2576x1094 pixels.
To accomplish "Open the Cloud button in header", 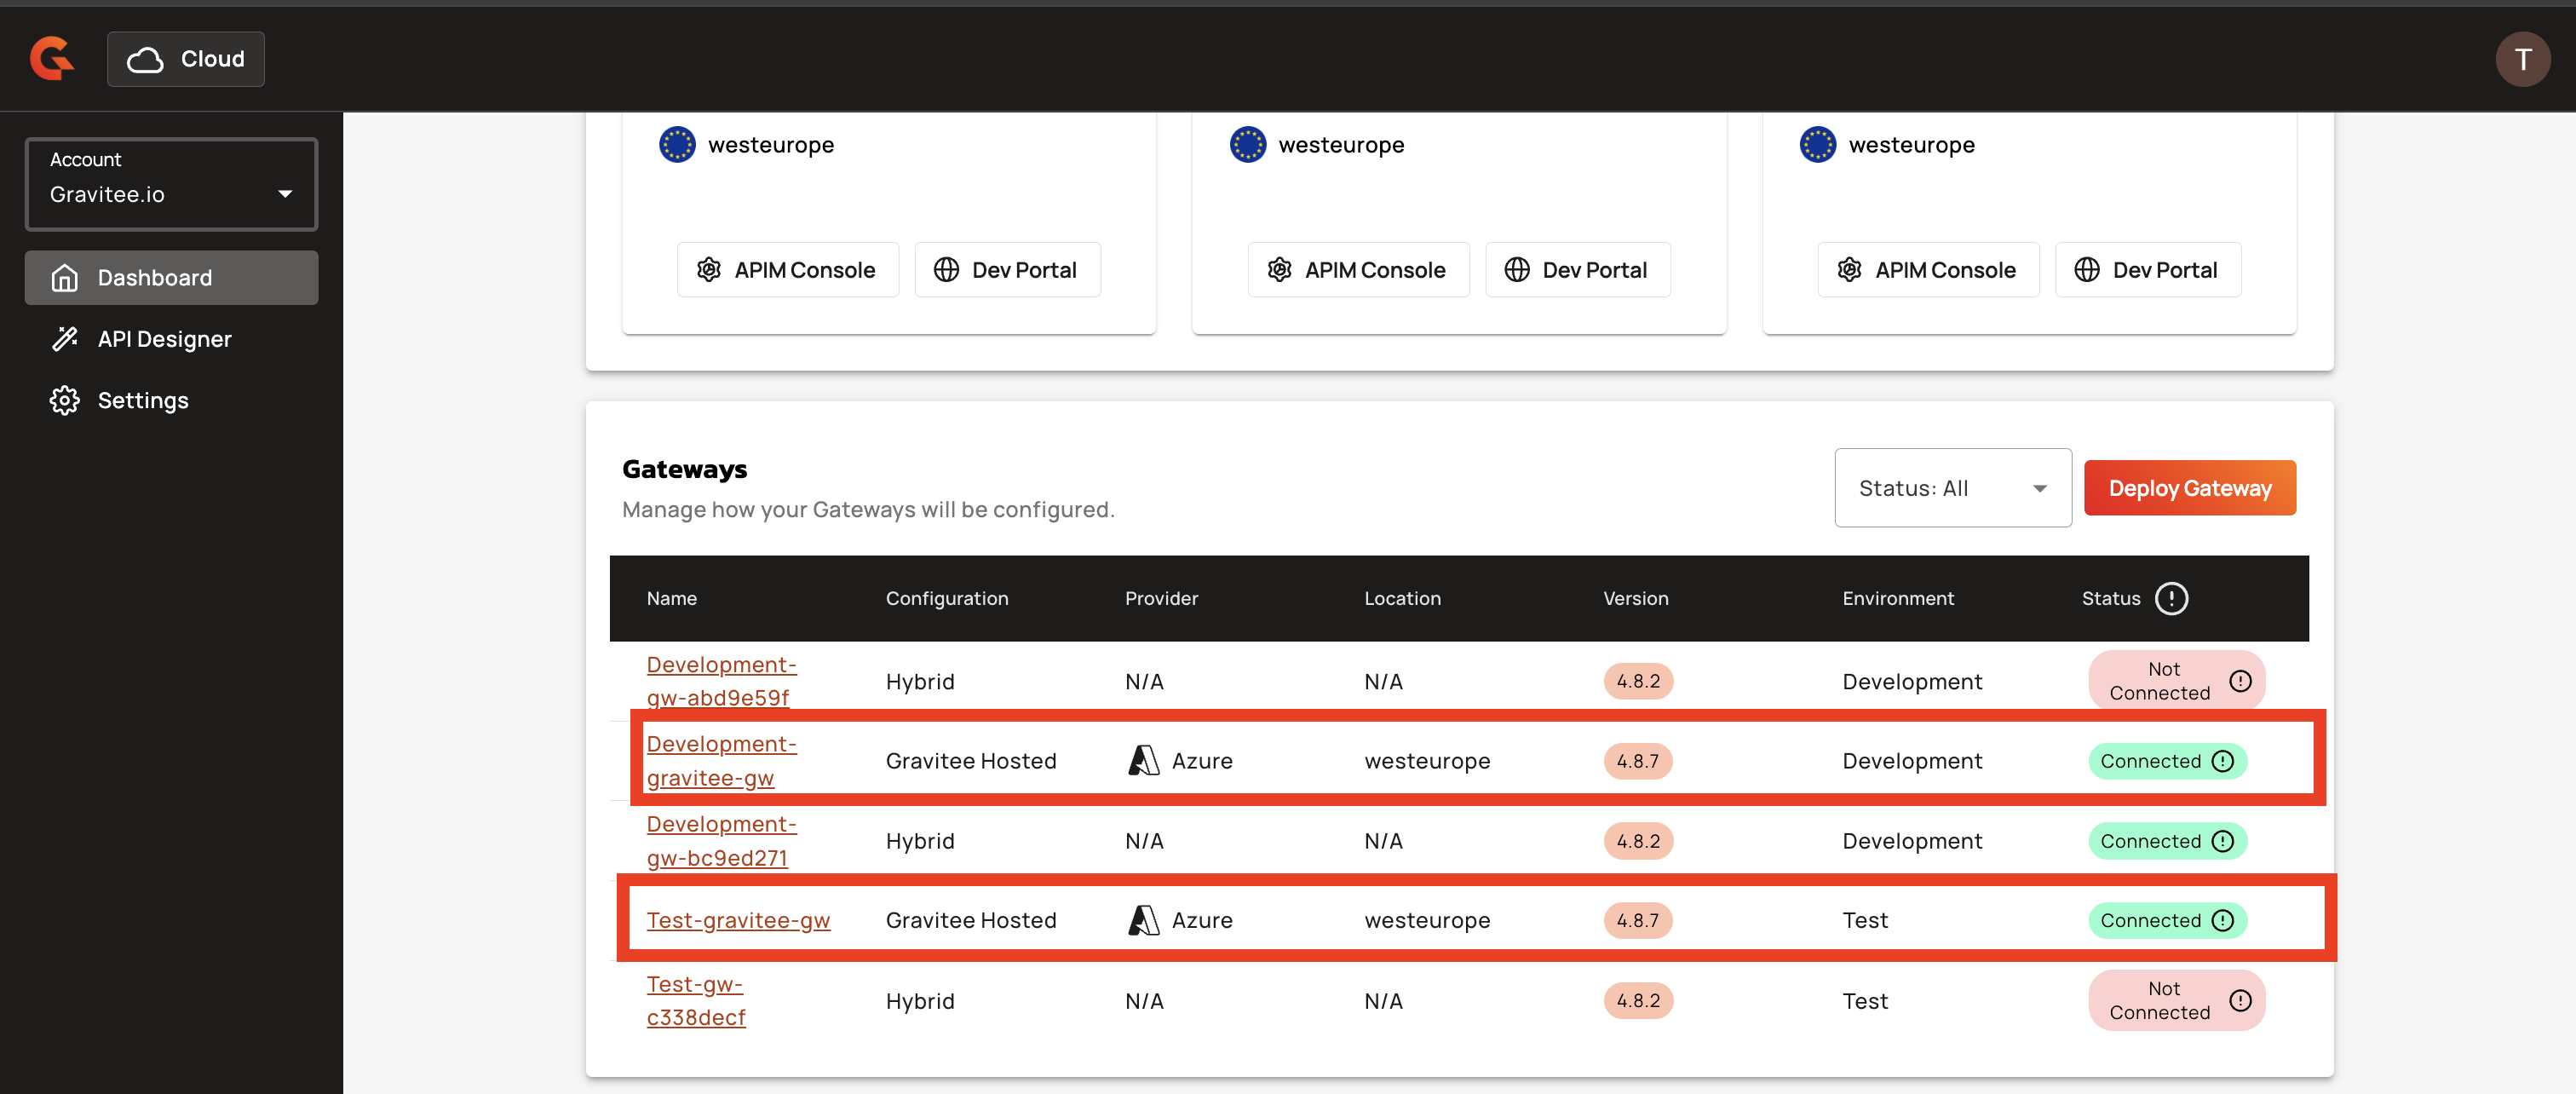I will pos(186,59).
